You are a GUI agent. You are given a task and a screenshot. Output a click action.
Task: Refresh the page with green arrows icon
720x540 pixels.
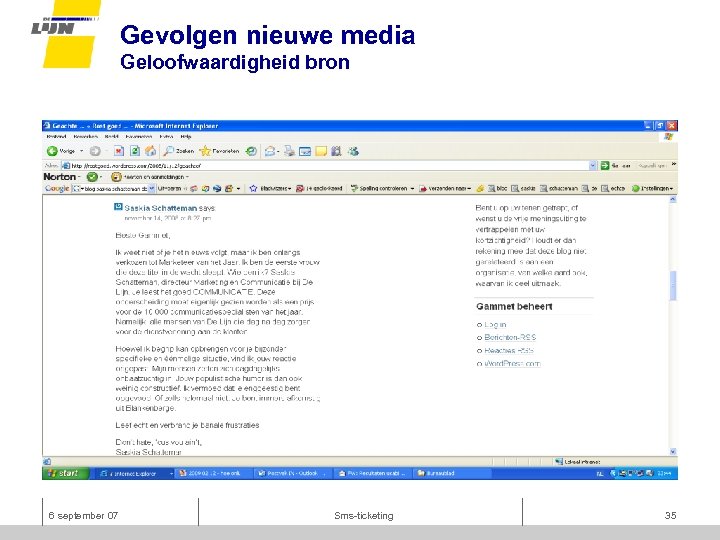pos(135,151)
